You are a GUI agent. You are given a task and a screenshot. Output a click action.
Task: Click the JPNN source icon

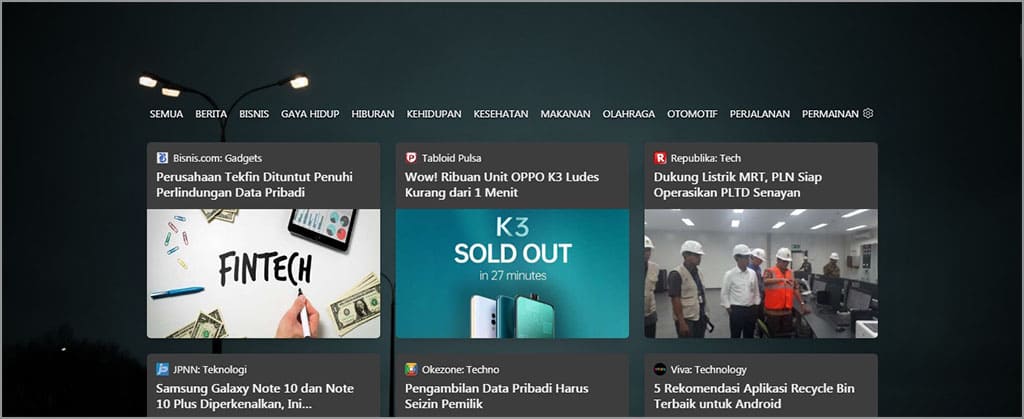pos(162,369)
